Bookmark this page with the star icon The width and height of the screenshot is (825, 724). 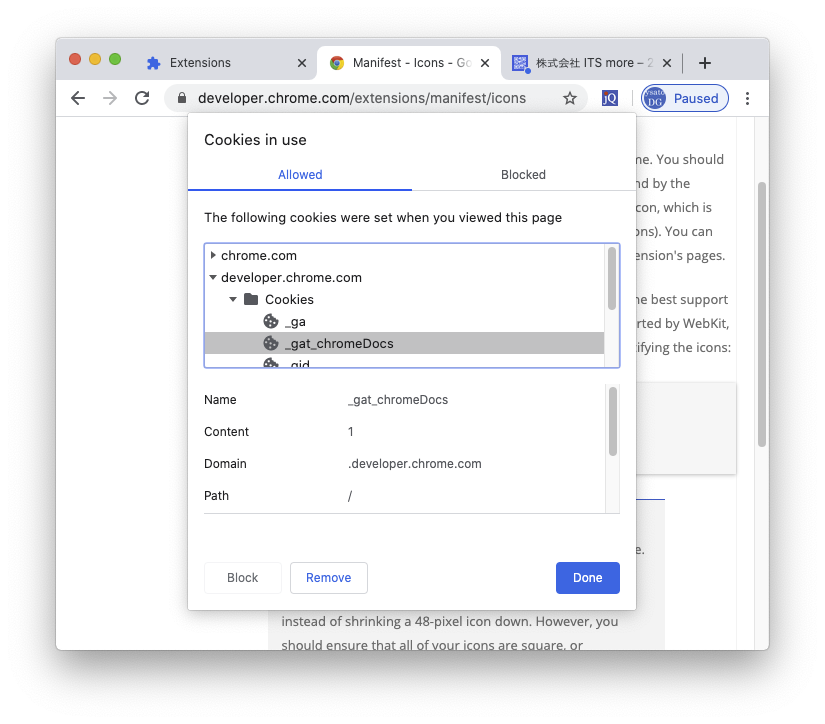570,98
